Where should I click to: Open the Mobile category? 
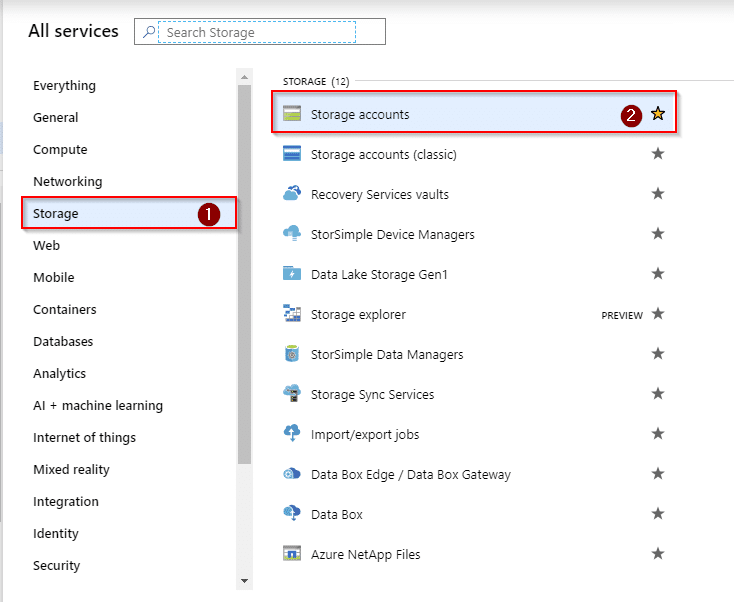click(x=54, y=278)
